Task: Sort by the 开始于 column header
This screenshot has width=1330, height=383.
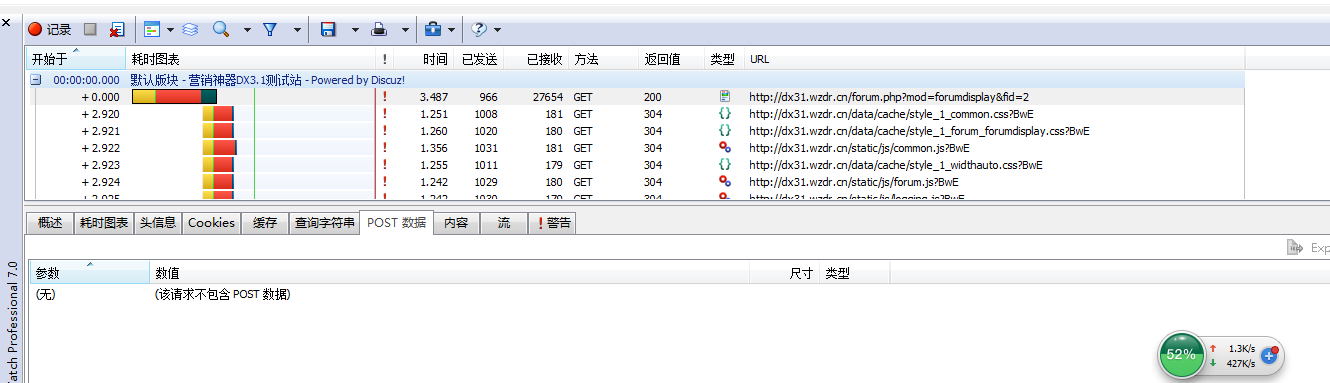Action: click(74, 59)
